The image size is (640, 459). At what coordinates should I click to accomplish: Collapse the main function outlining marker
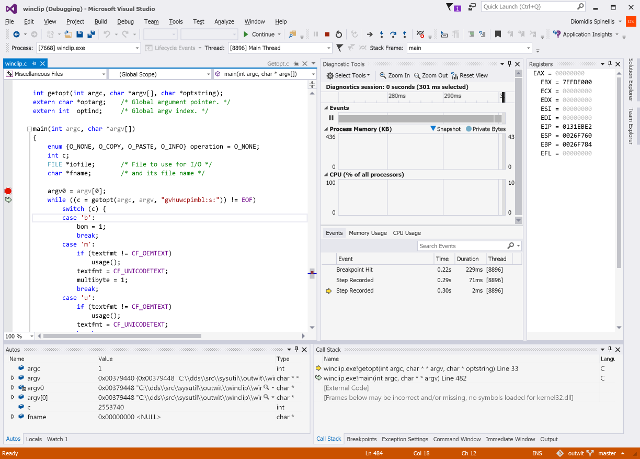29,129
